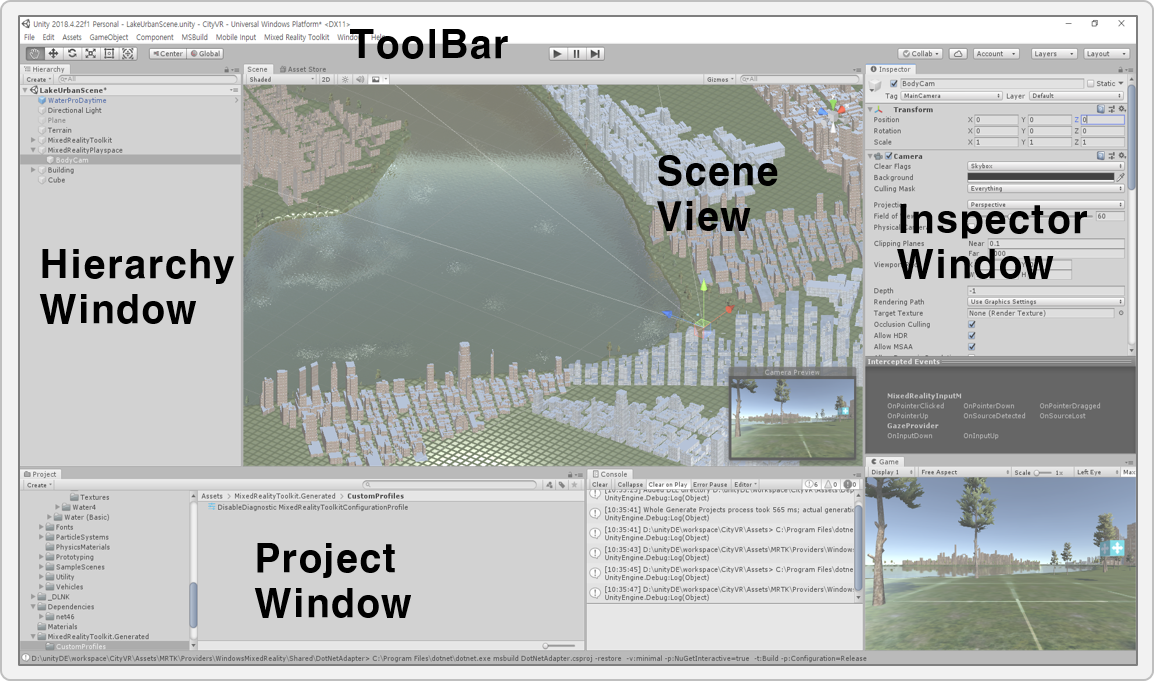Open the GameObject menu
The image size is (1154, 681).
point(109,37)
